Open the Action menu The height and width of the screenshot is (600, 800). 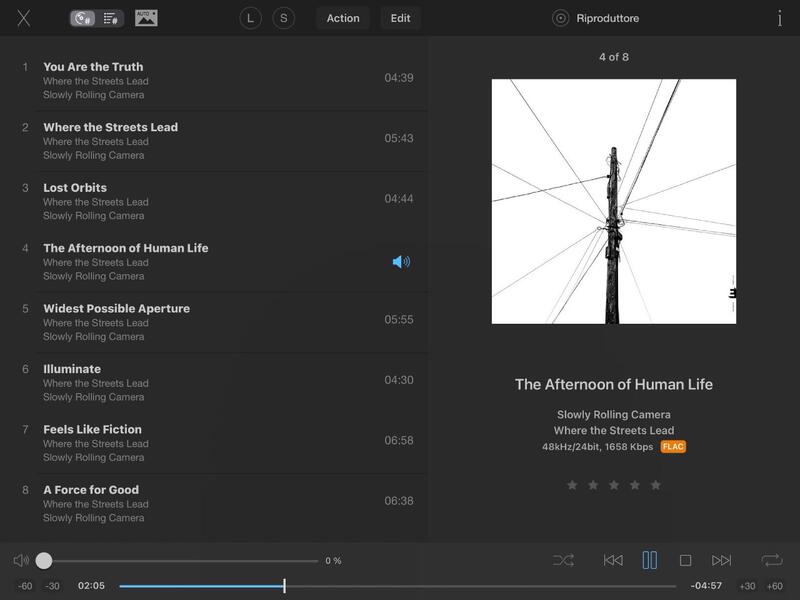point(343,18)
